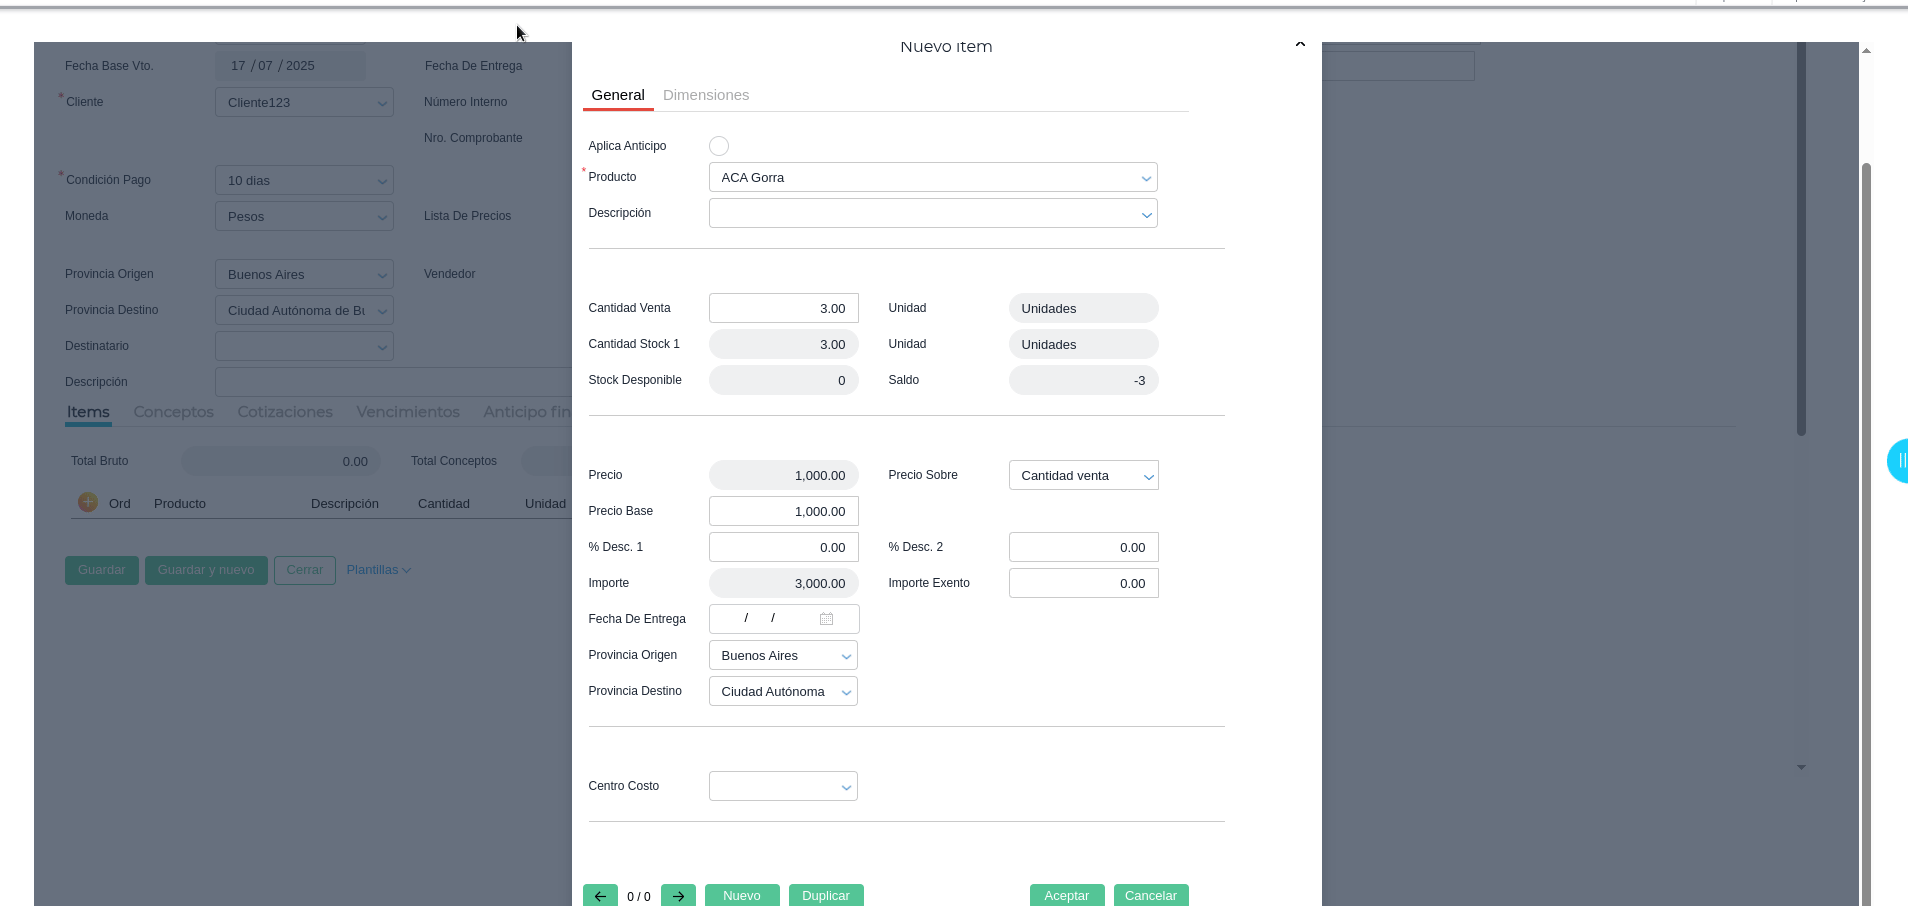Click the Cantidad Venta input field

pos(783,308)
